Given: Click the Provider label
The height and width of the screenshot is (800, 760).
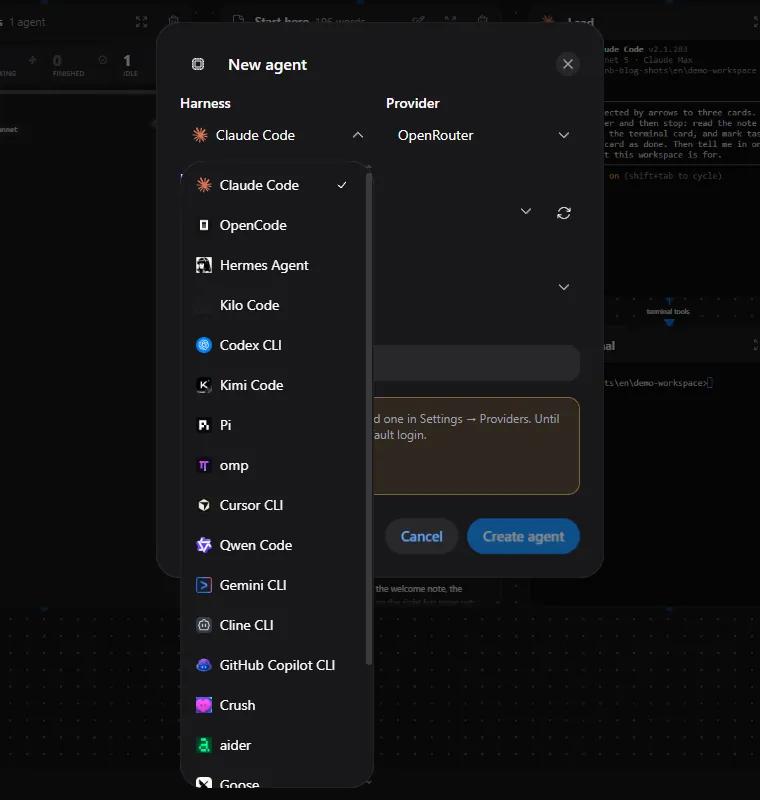Looking at the screenshot, I should tap(413, 104).
